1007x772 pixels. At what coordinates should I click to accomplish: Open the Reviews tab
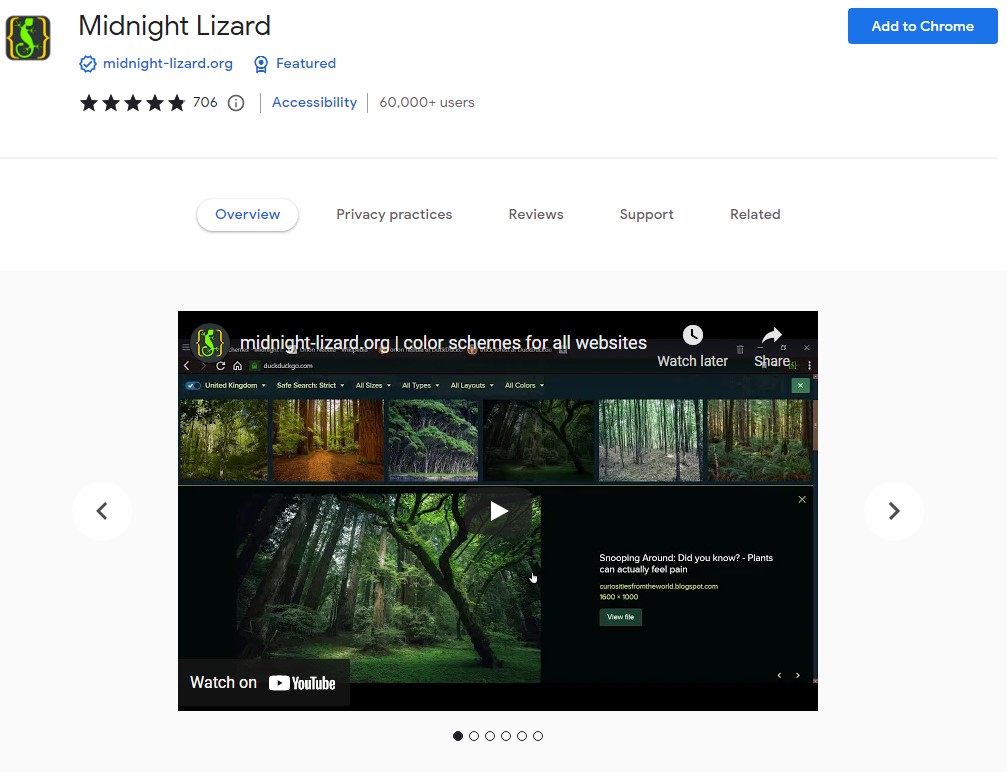tap(536, 215)
